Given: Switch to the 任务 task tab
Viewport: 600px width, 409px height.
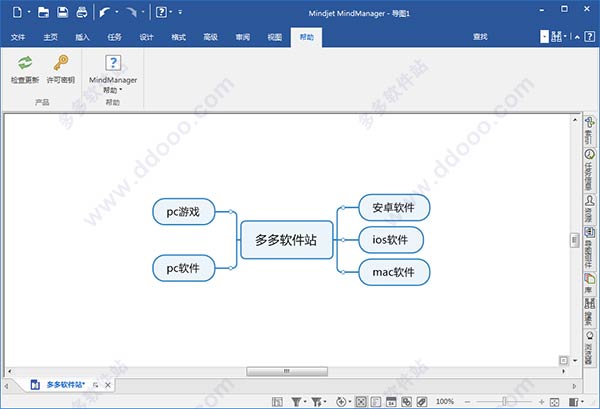Looking at the screenshot, I should [x=114, y=37].
